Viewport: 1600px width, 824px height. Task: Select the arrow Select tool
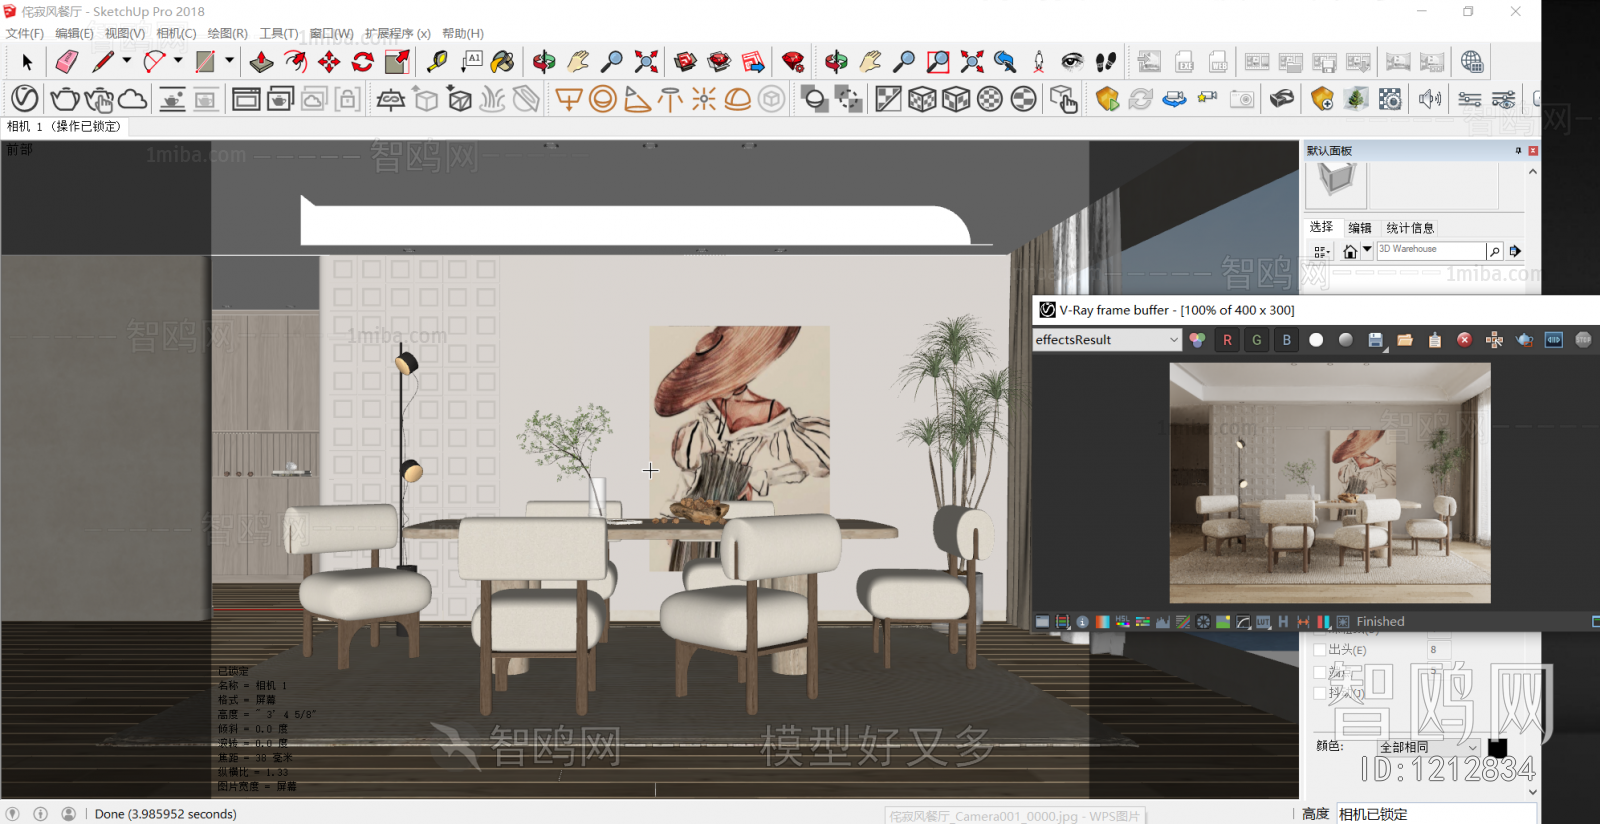(x=27, y=62)
